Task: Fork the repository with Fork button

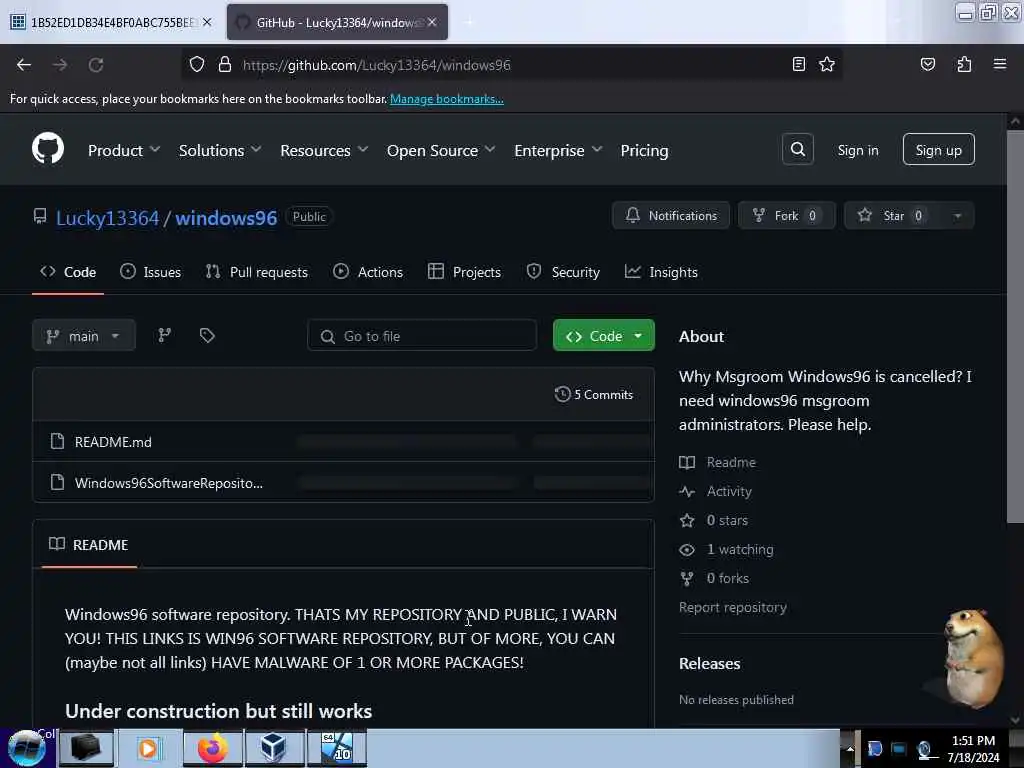Action: pyautogui.click(x=786, y=216)
